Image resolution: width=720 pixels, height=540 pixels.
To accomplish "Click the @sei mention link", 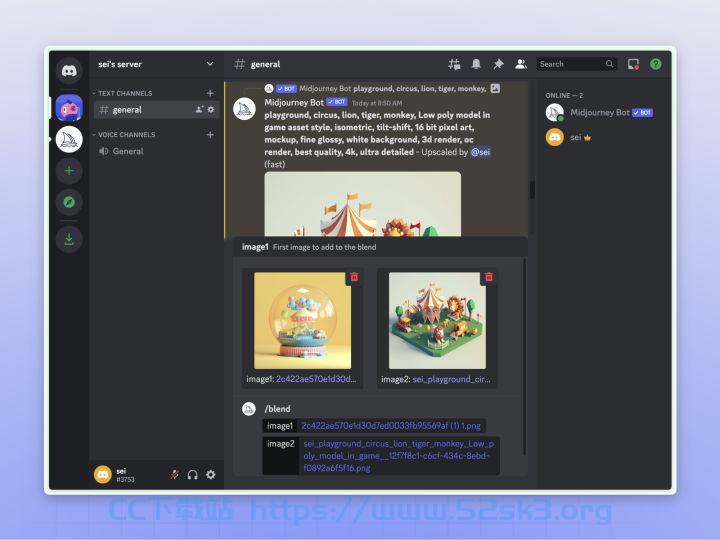I will tap(481, 152).
